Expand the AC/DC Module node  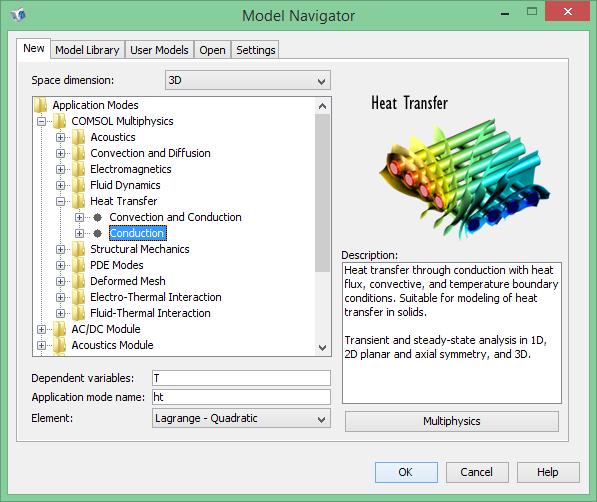(x=41, y=329)
